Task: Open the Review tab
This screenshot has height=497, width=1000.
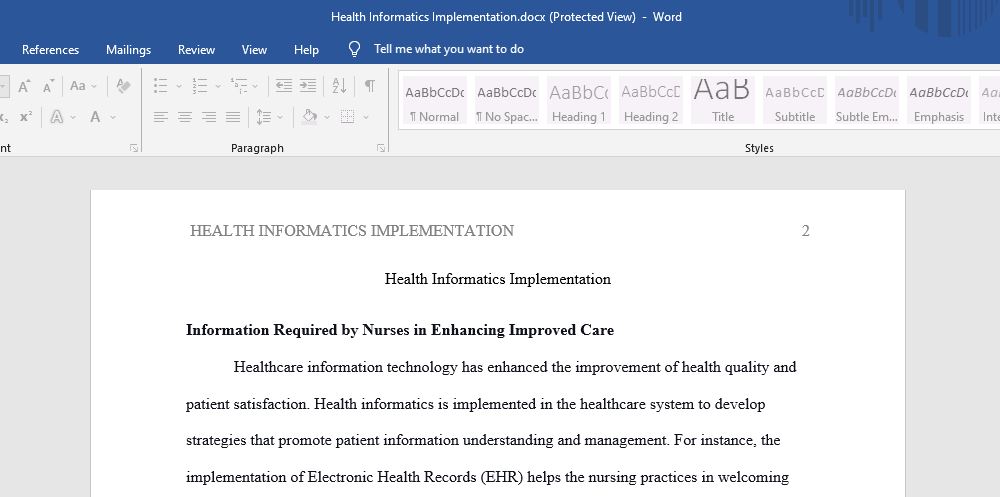Action: [196, 50]
